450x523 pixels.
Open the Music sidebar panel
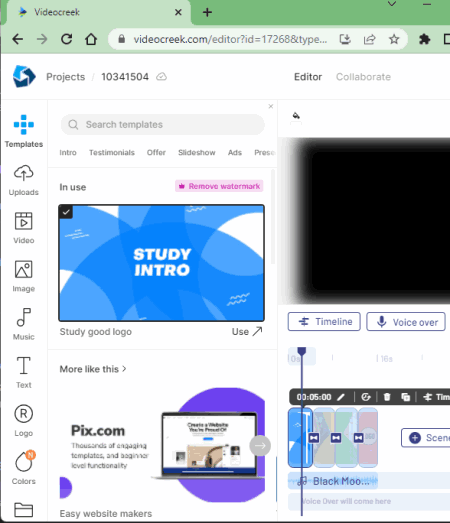(23, 325)
